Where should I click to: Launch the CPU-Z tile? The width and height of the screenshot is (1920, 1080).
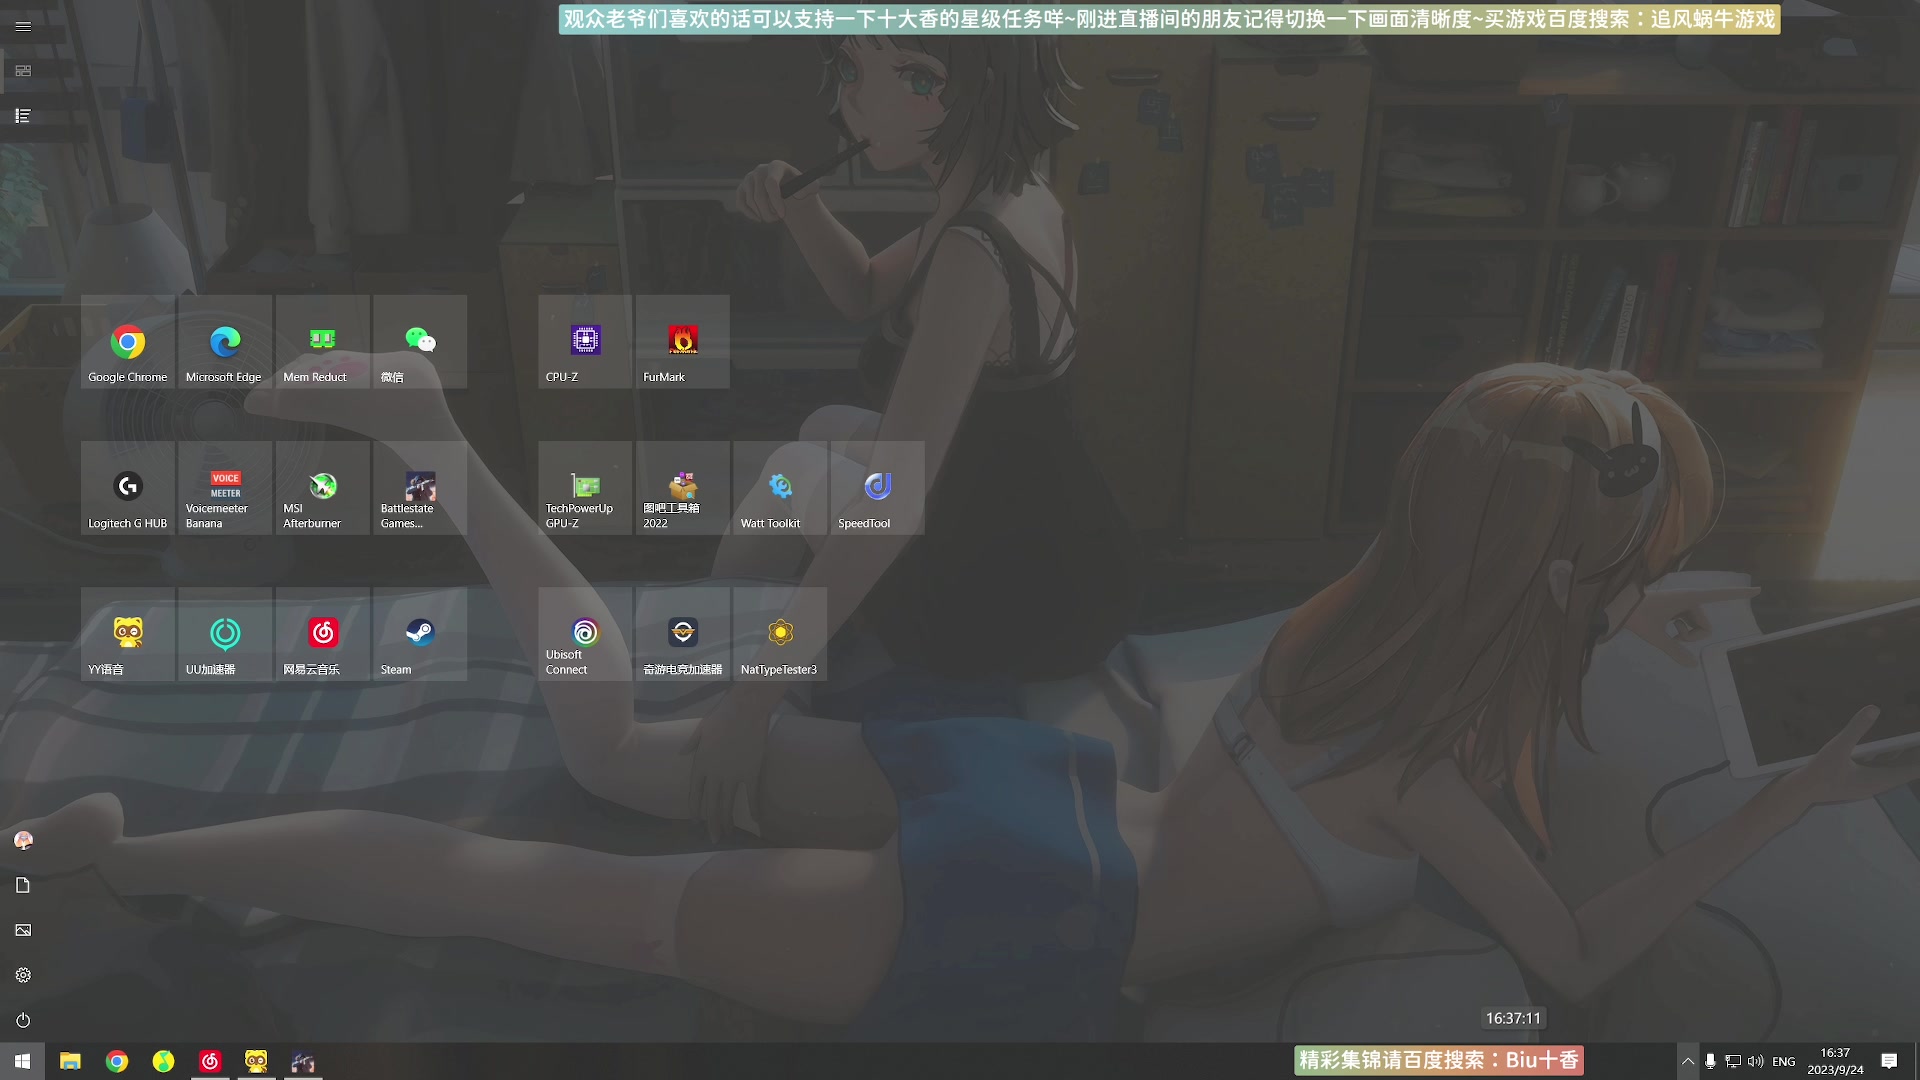584,341
